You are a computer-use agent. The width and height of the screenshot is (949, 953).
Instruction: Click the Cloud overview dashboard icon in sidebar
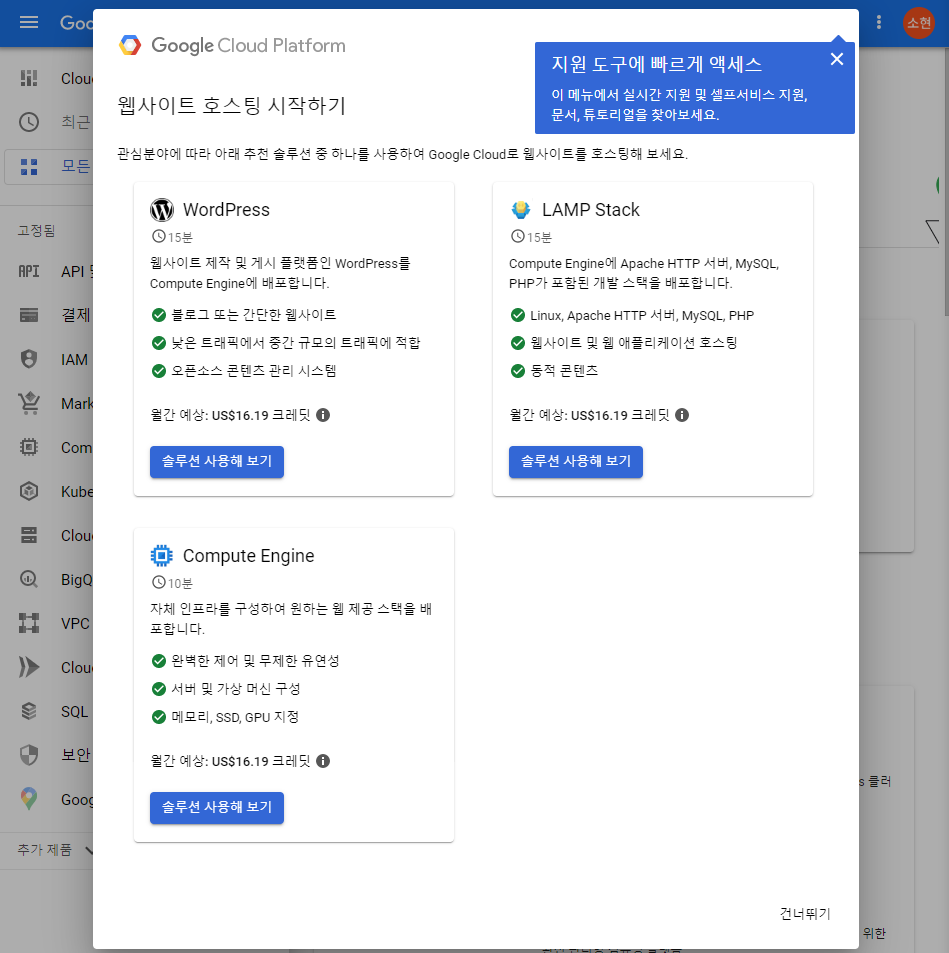29,78
